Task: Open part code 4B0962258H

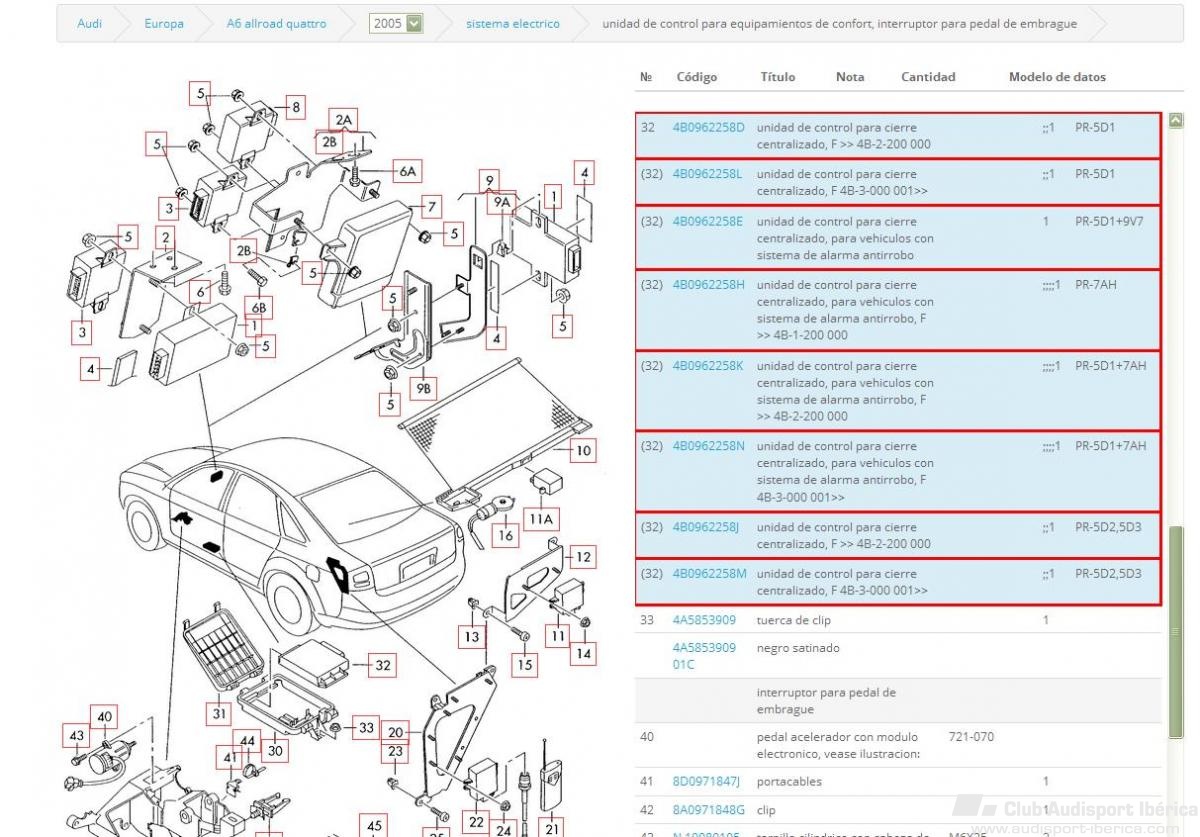Action: pyautogui.click(x=708, y=284)
